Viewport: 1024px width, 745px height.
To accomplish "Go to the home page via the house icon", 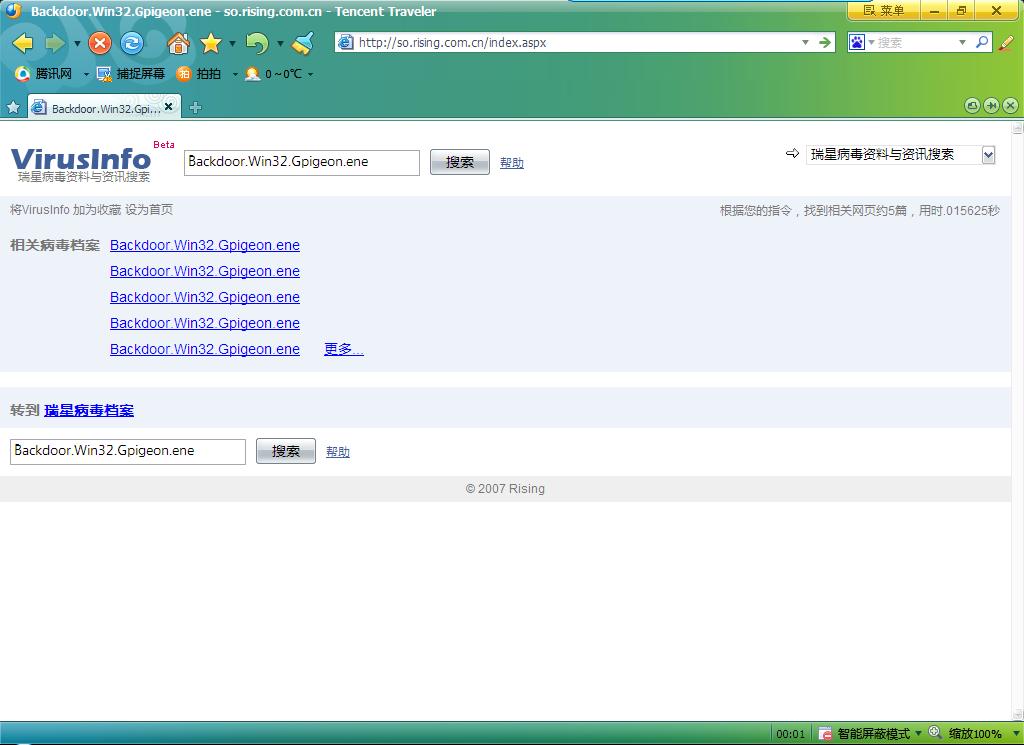I will (178, 43).
